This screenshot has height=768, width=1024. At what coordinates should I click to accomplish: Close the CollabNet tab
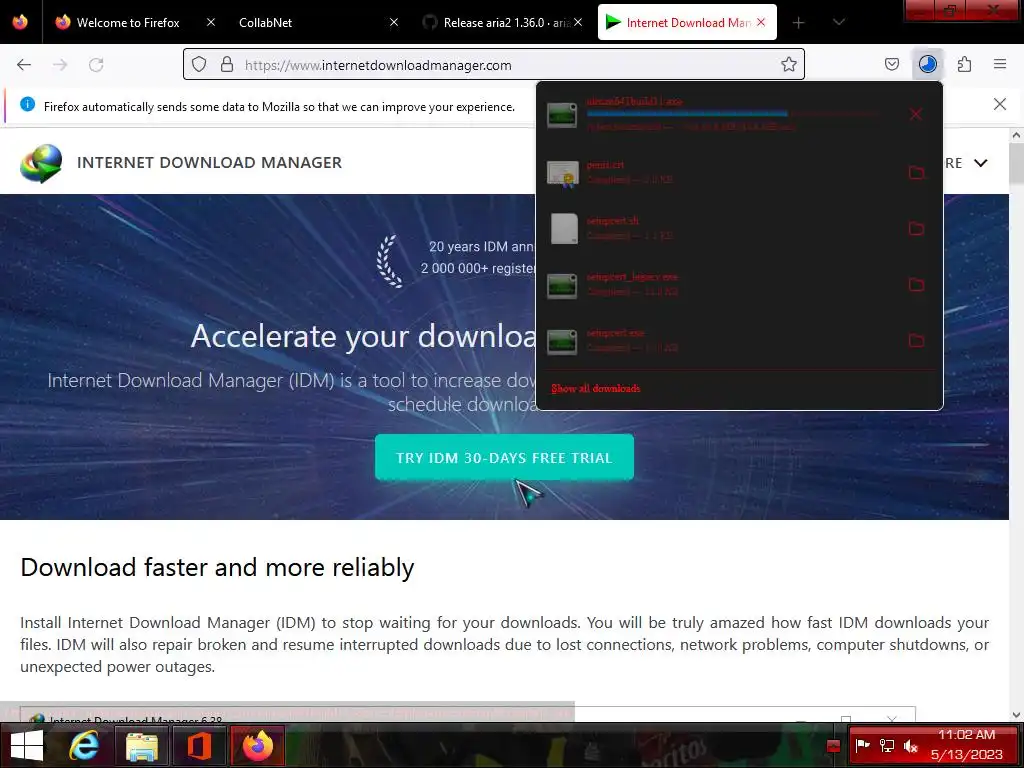[x=394, y=22]
